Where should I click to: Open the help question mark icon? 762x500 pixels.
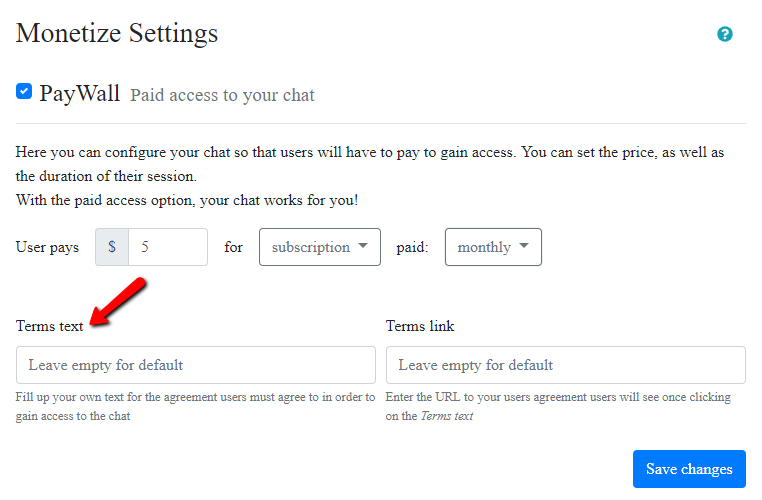725,34
